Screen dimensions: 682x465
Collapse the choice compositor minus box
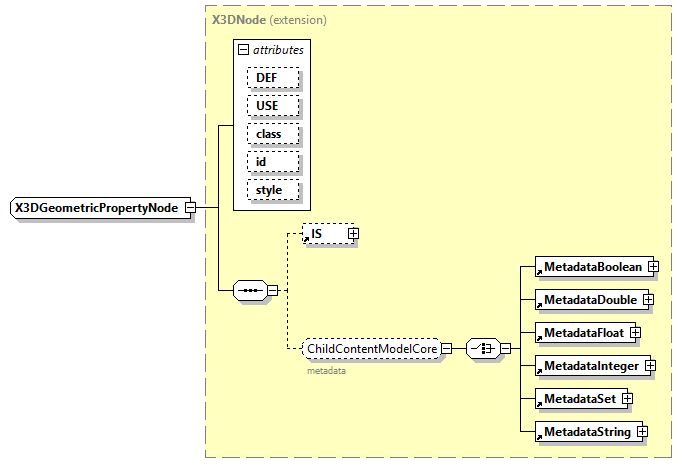(505, 348)
